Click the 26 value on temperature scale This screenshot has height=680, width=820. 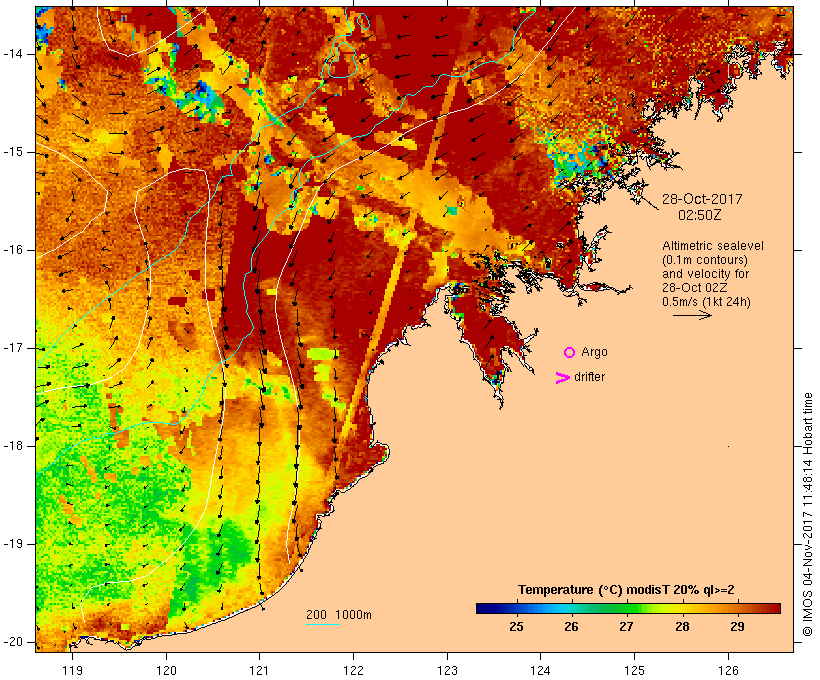click(571, 627)
